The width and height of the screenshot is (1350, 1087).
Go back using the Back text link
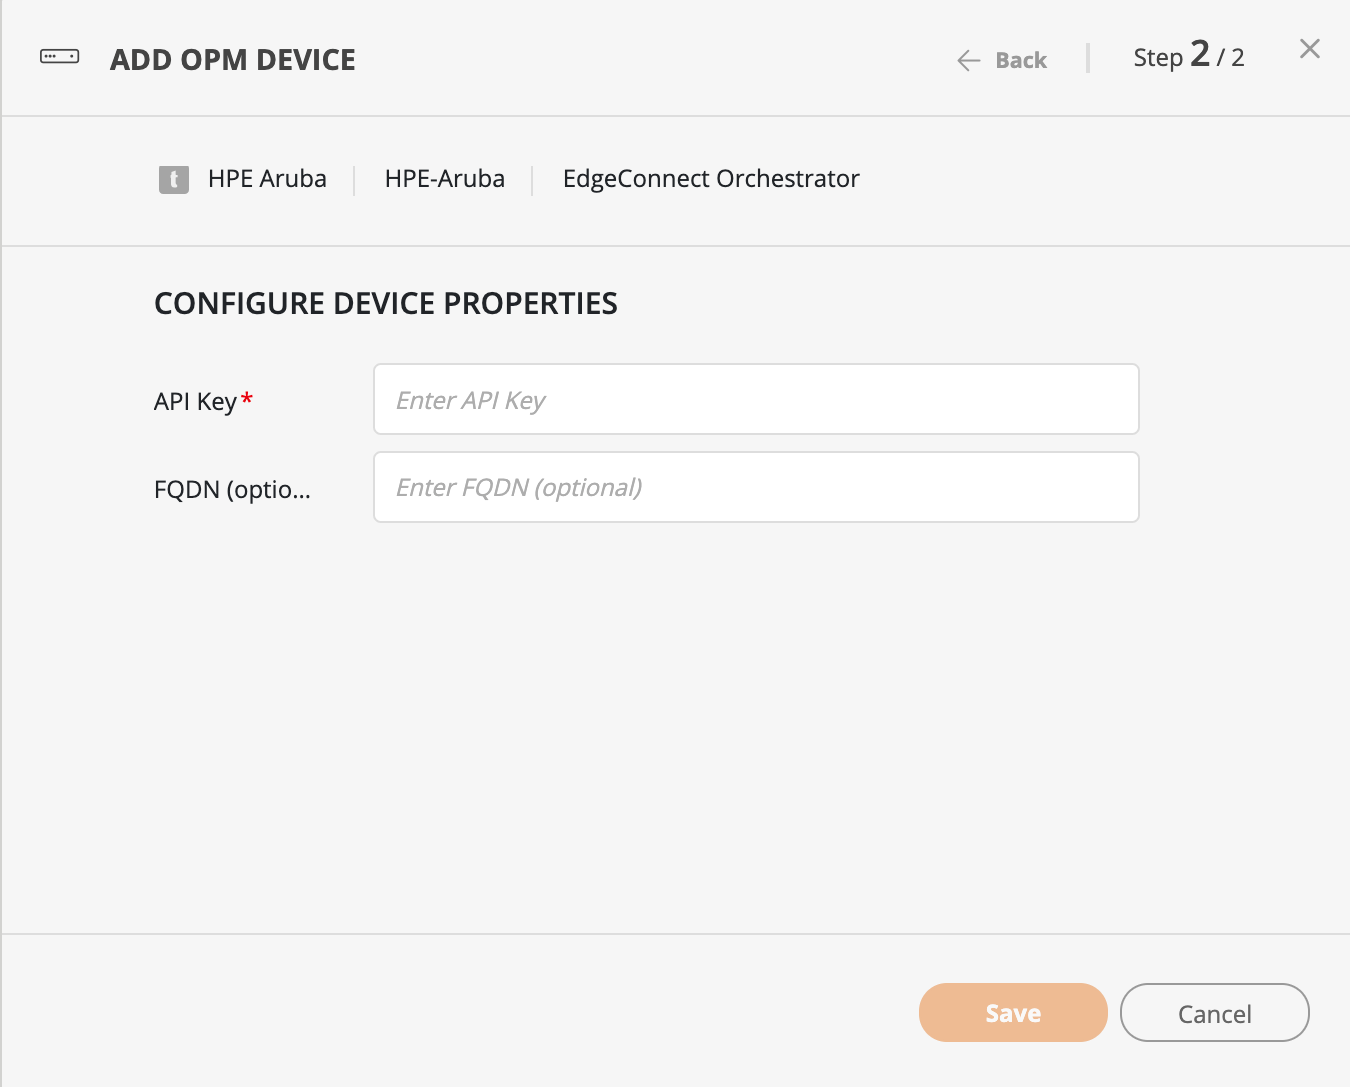tap(1021, 61)
